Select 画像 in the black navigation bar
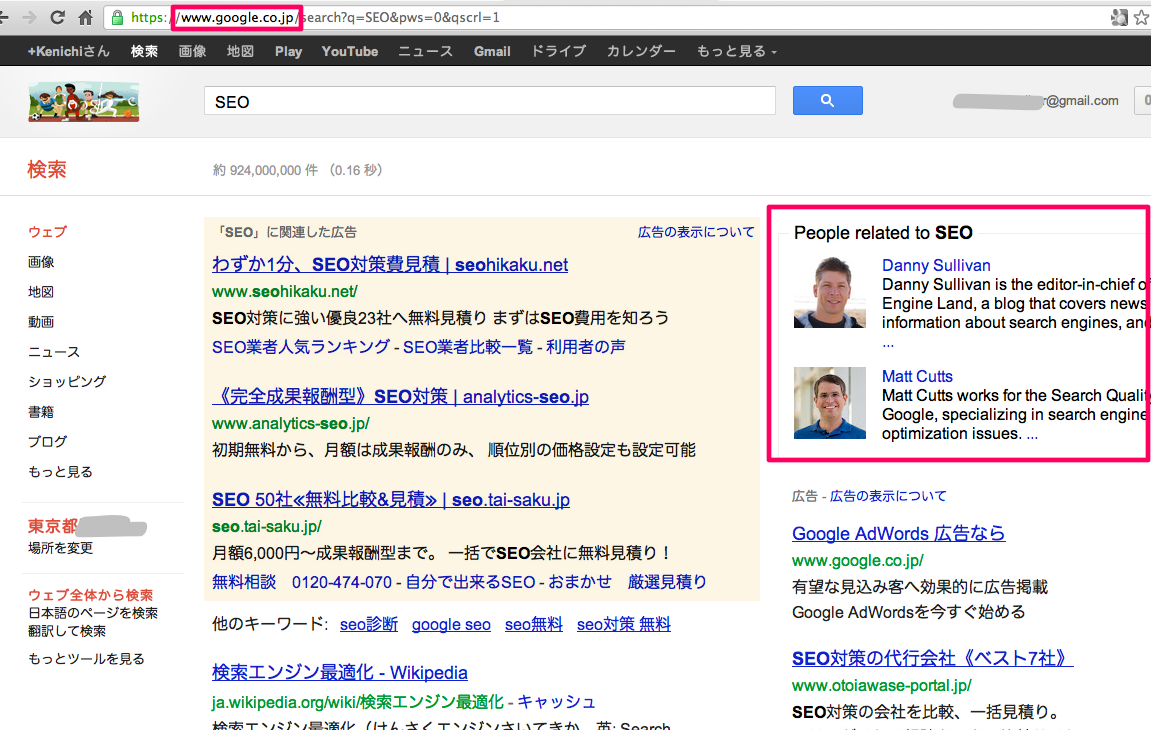This screenshot has height=730, width=1151. (x=192, y=51)
